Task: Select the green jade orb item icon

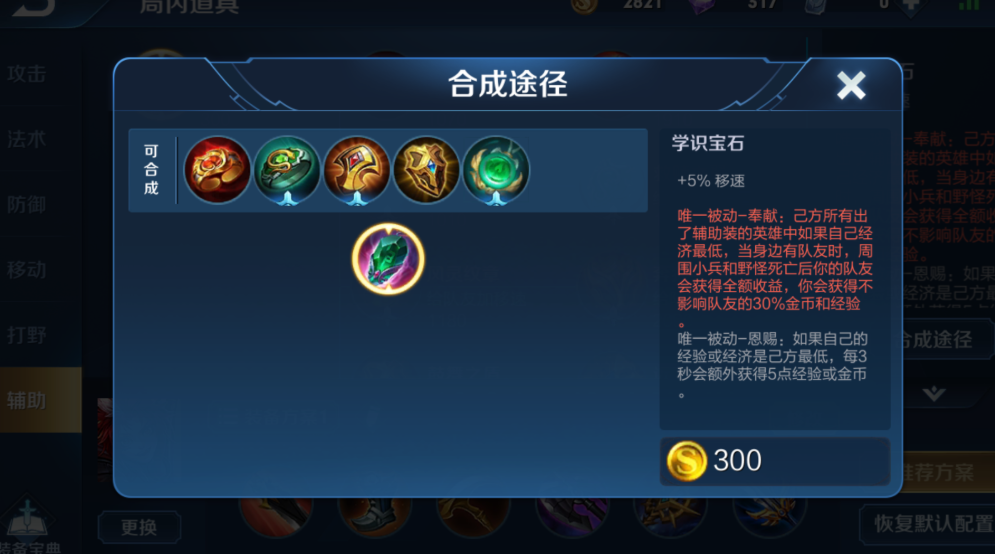Action: coord(496,170)
